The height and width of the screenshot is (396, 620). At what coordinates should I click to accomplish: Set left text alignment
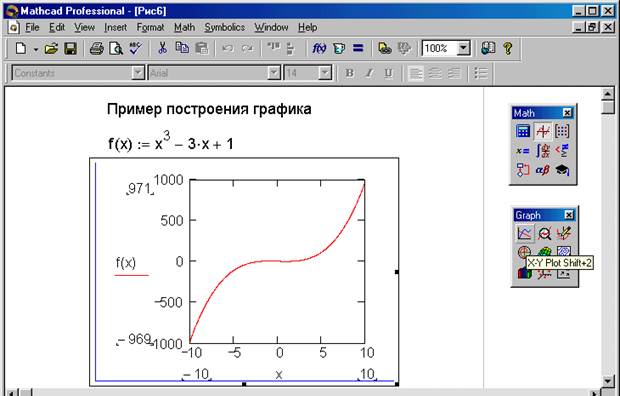[x=416, y=73]
